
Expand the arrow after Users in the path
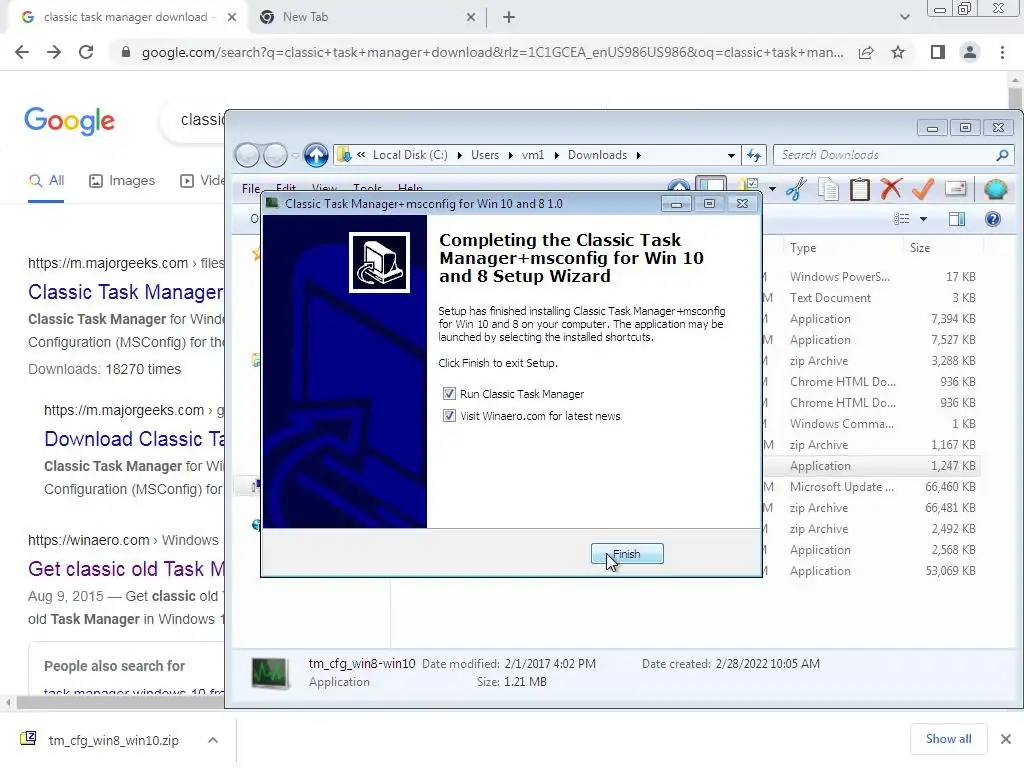click(x=510, y=155)
